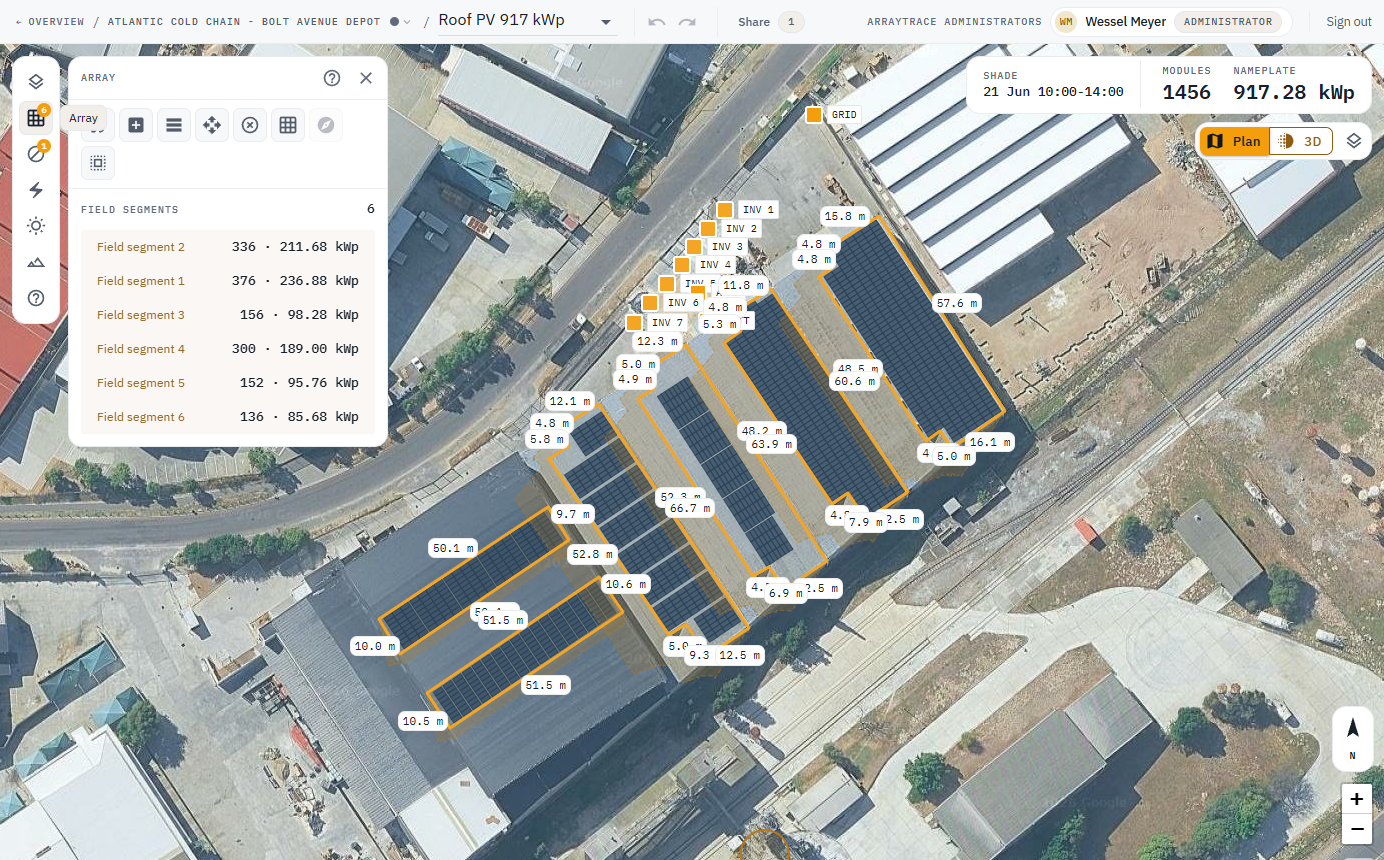Viewport: 1384px width, 860px height.
Task: Select the move arrows tool in the Array panel
Action: (212, 125)
